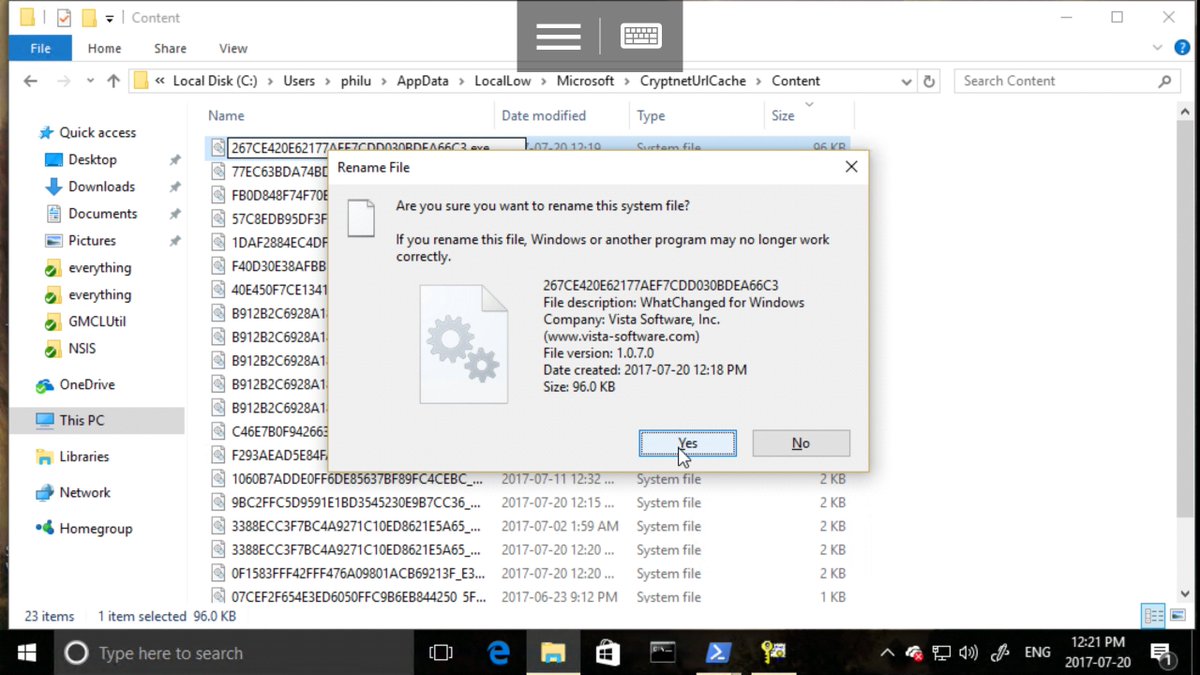The height and width of the screenshot is (675, 1200).
Task: Go back using the back arrow
Action: coord(31,81)
